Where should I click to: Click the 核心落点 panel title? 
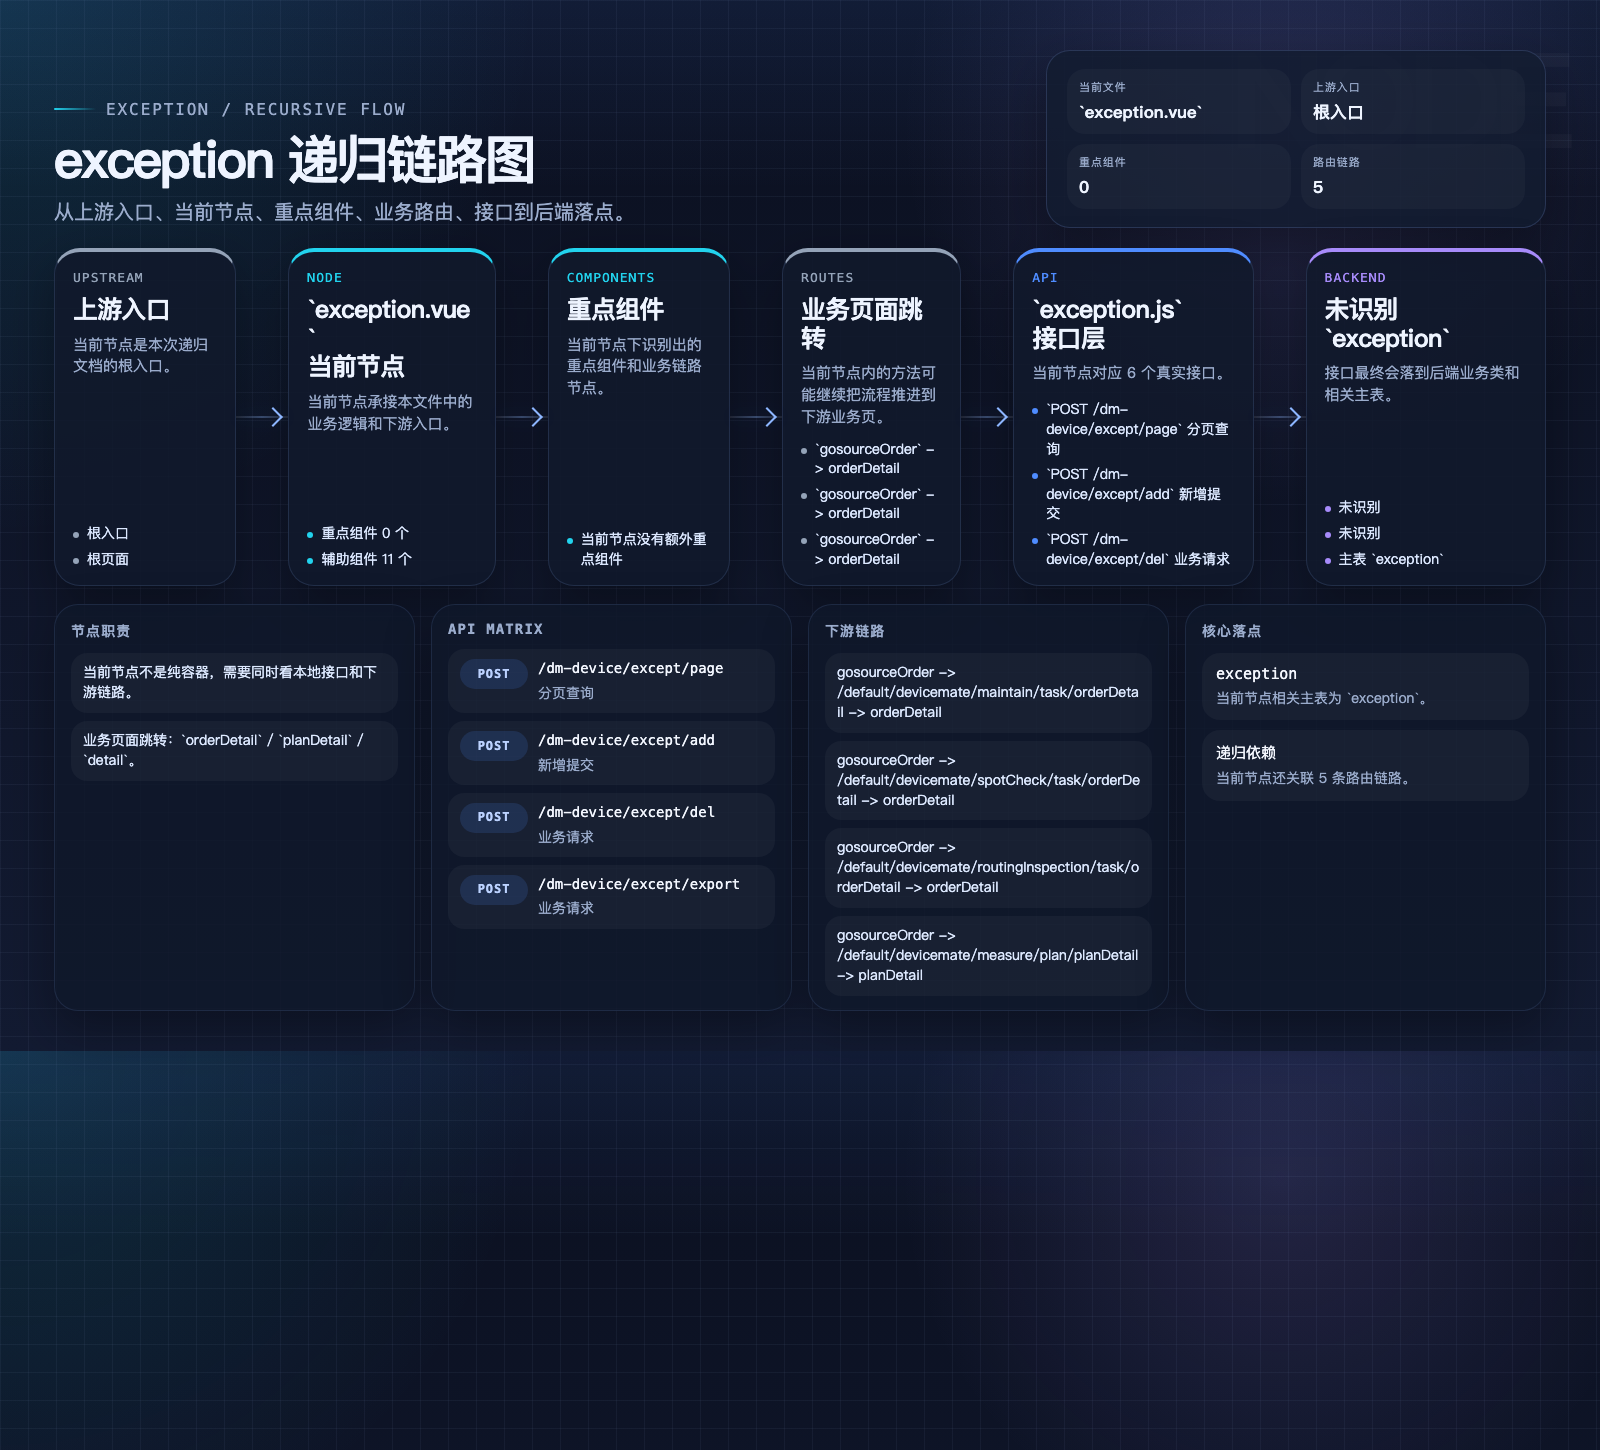1232,631
